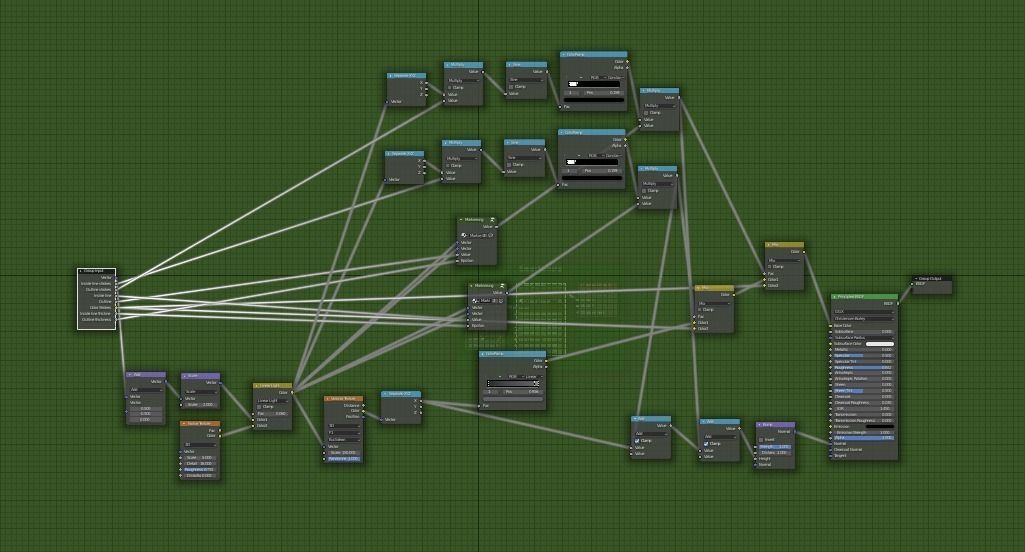Click the Randomness slider in Voronoi Texture
This screenshot has height=552, width=1025.
point(344,459)
